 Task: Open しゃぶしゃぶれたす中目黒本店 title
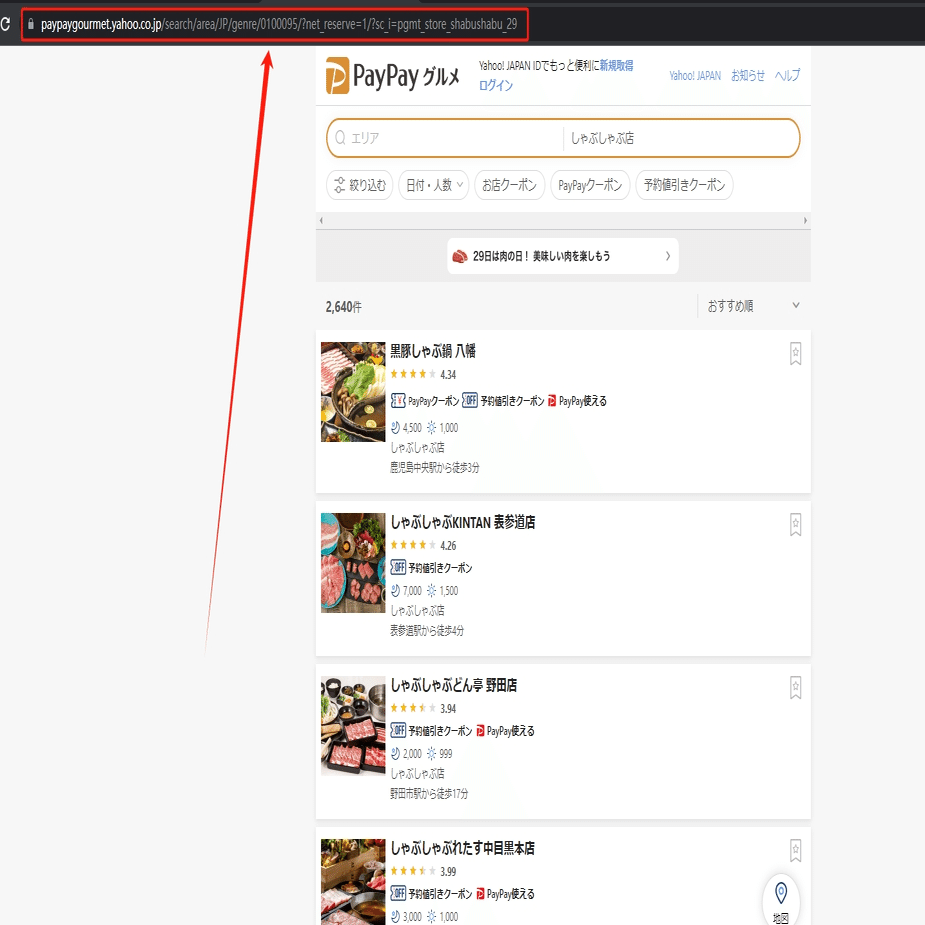pyautogui.click(x=462, y=848)
